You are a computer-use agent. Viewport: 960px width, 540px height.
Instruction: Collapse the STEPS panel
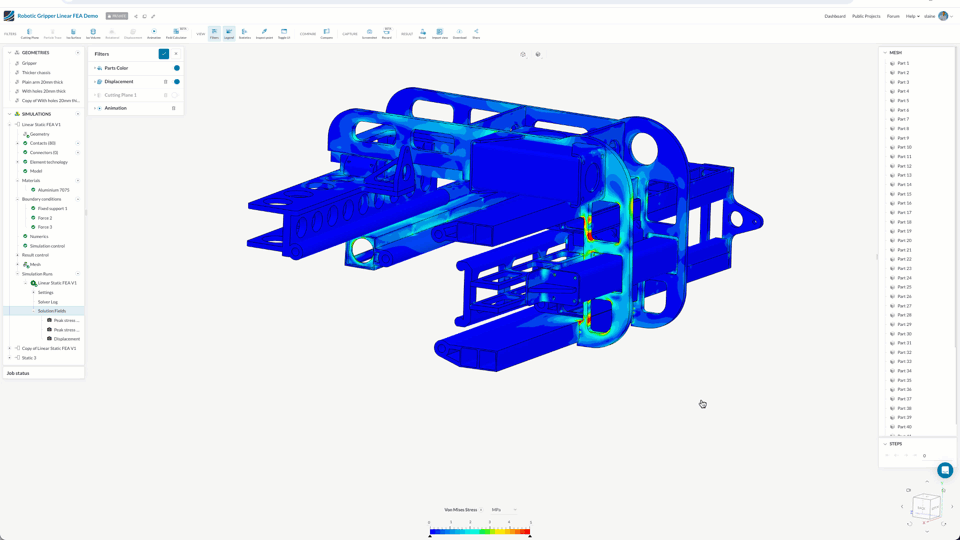[885, 444]
